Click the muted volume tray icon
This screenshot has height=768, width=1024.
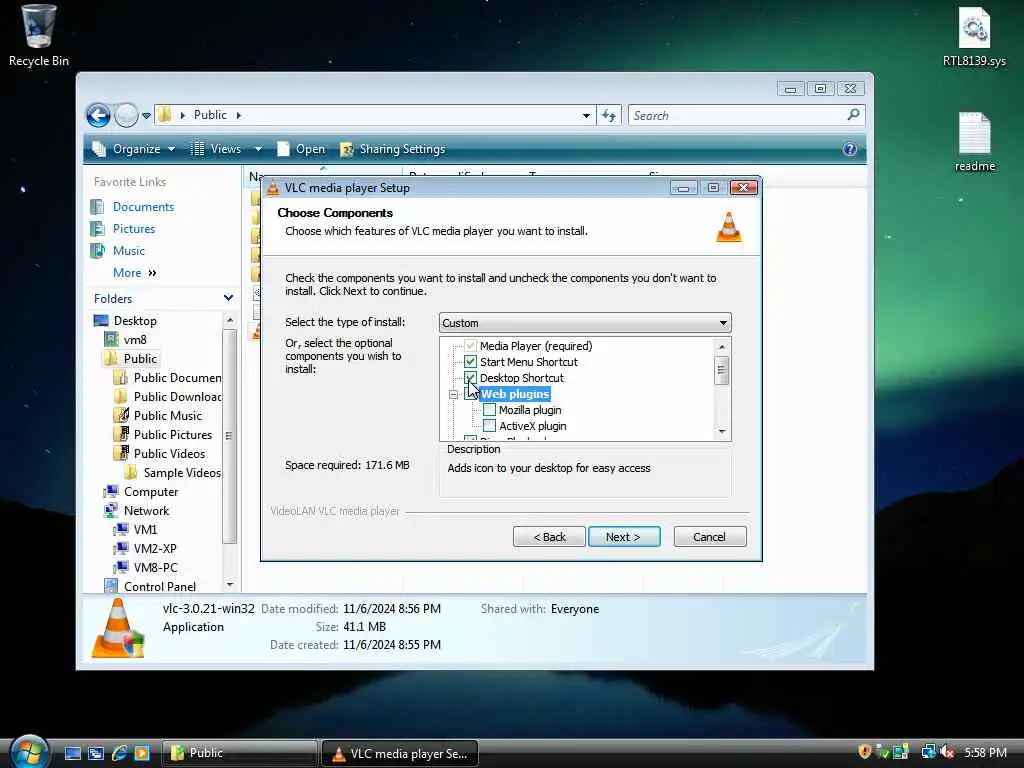947,752
